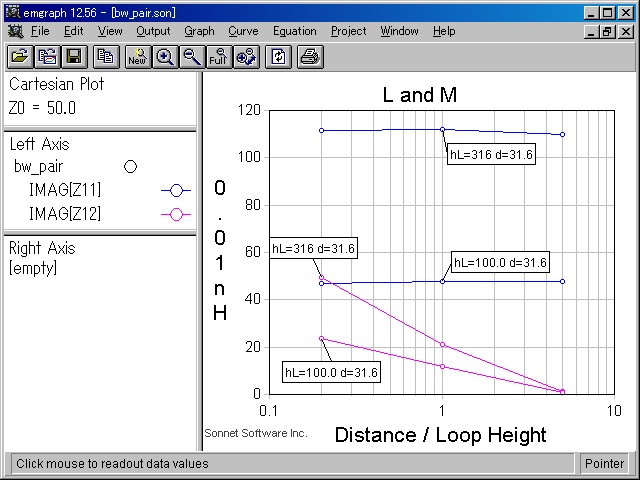Print the graph using printer icon

(x=310, y=57)
